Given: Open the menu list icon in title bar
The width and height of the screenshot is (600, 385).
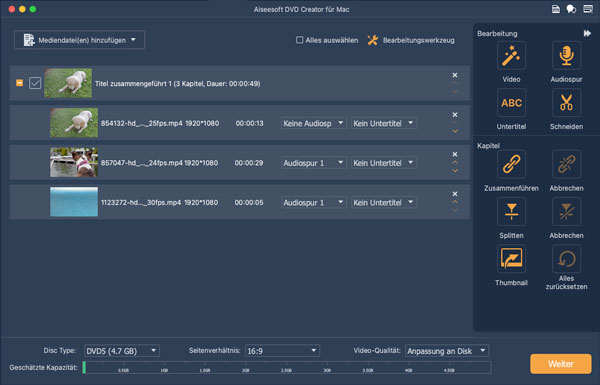Looking at the screenshot, I should pyautogui.click(x=588, y=9).
